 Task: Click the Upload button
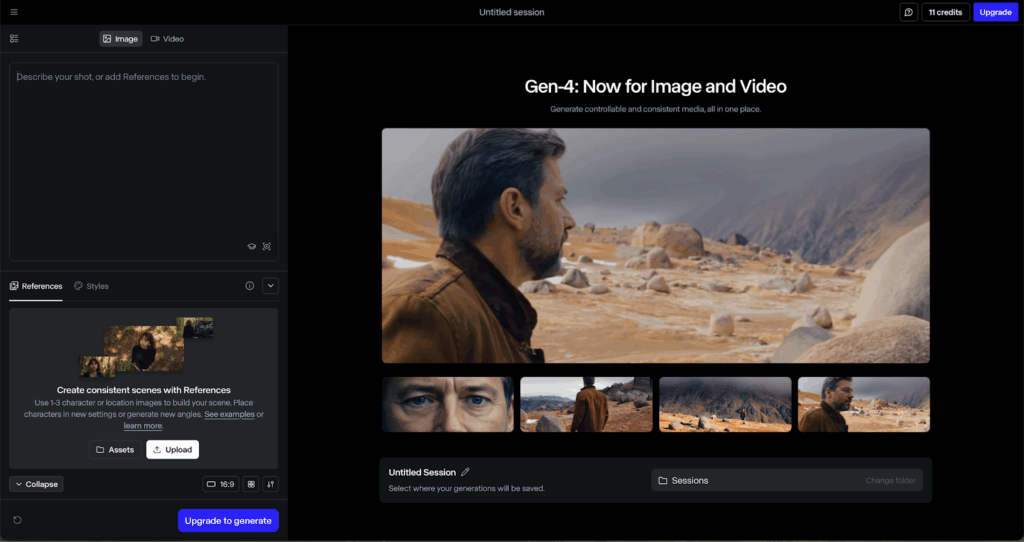[x=172, y=449]
